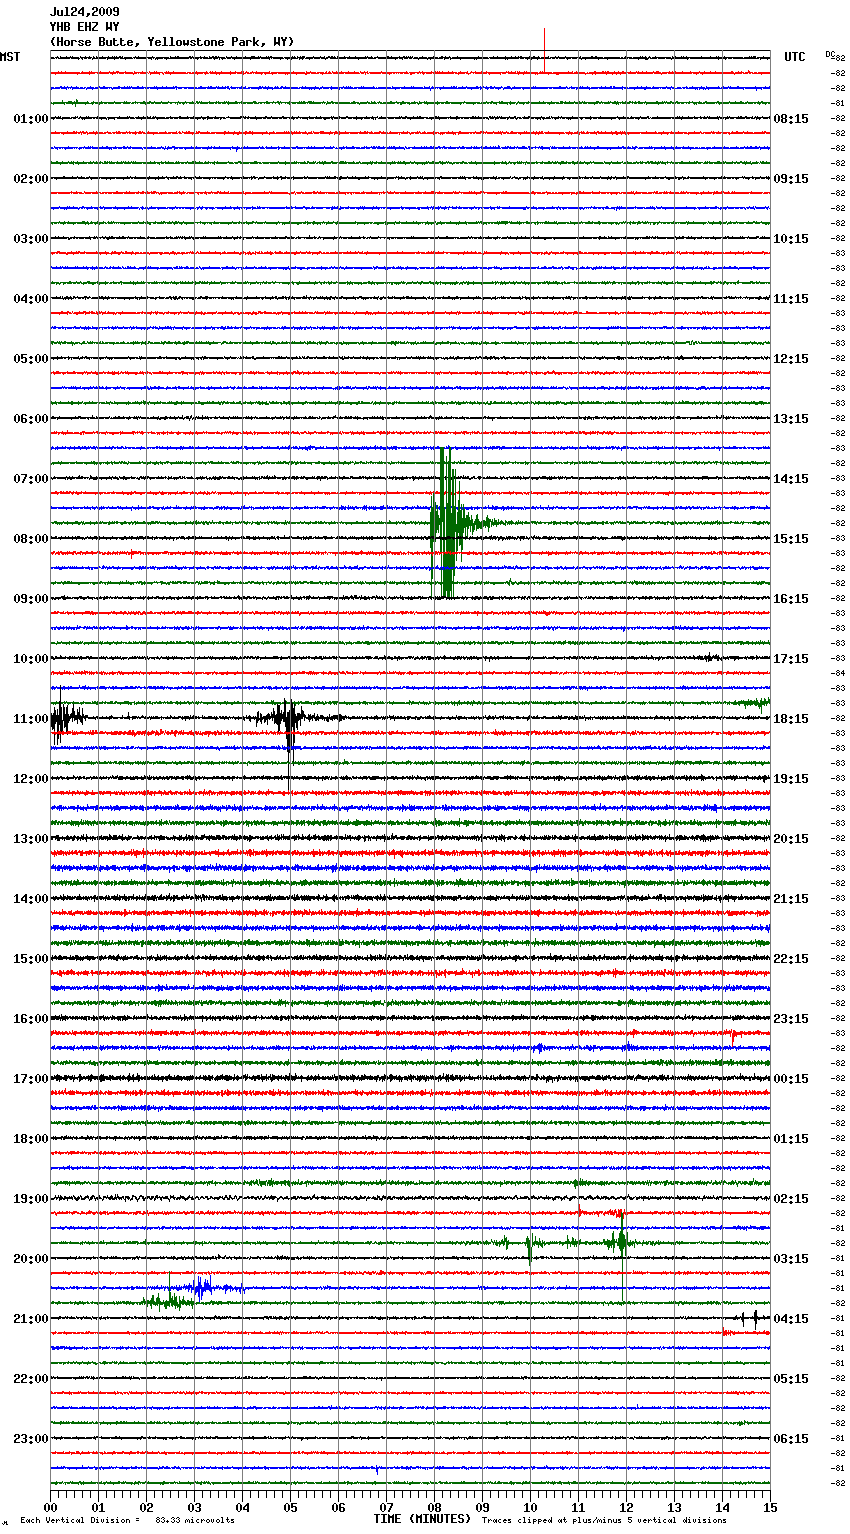The image size is (850, 1534).
Task: Select the 15:00 MST row label
Action: [x=30, y=959]
